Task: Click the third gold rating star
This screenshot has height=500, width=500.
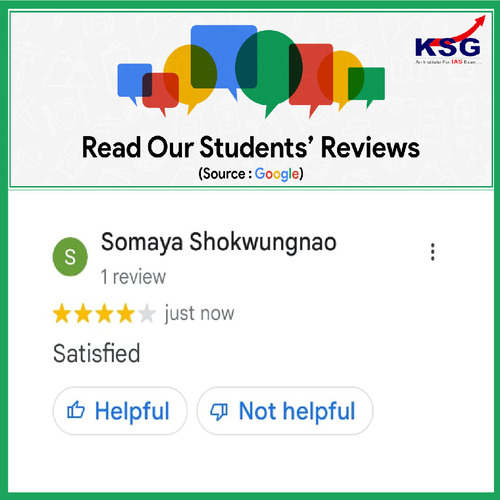Action: pyautogui.click(x=104, y=314)
